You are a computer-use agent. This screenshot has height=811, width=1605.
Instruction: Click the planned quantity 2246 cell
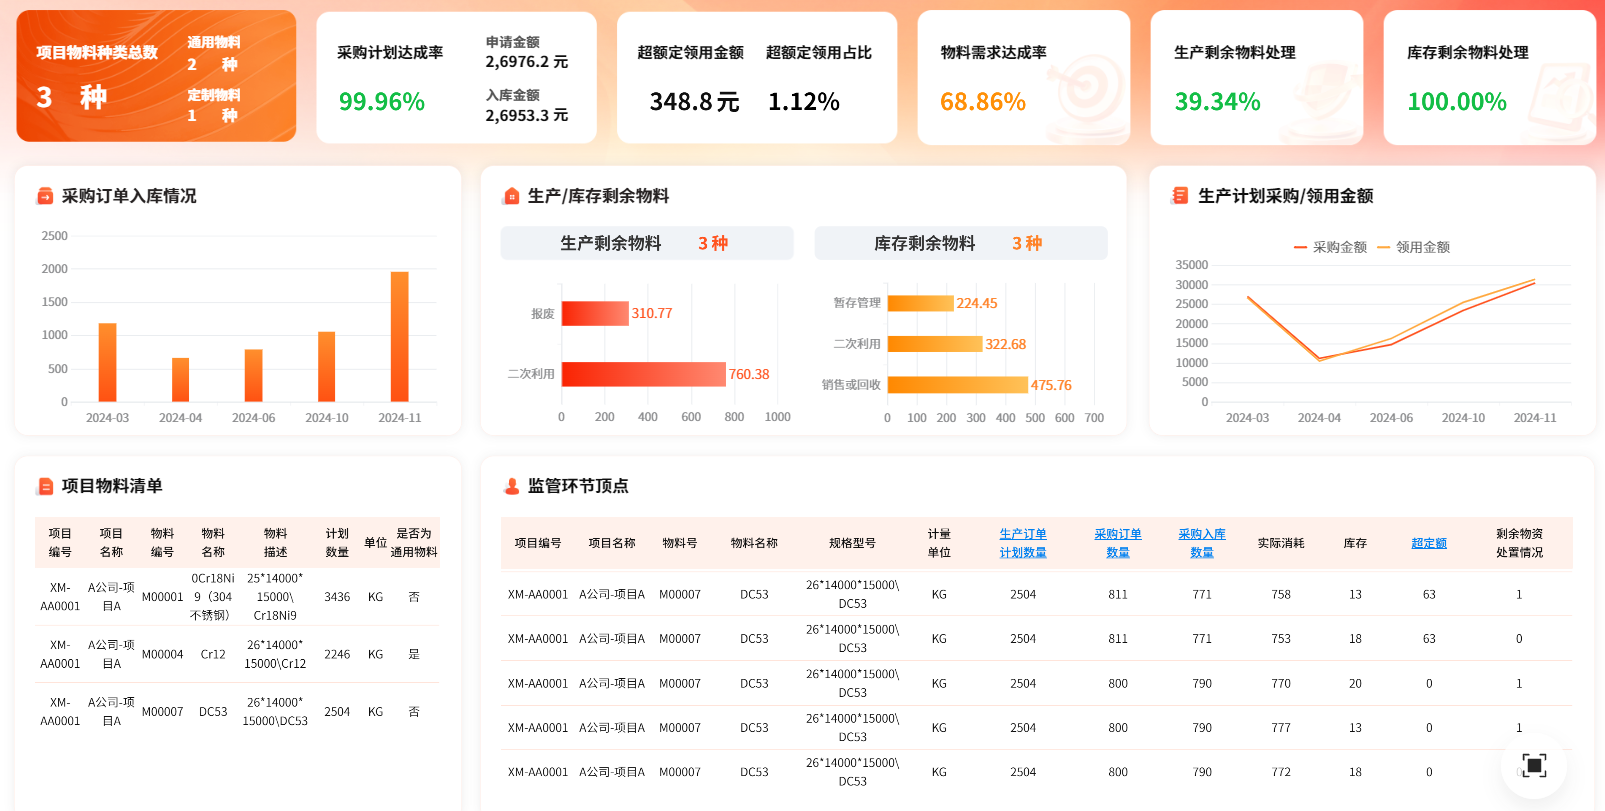(x=337, y=654)
